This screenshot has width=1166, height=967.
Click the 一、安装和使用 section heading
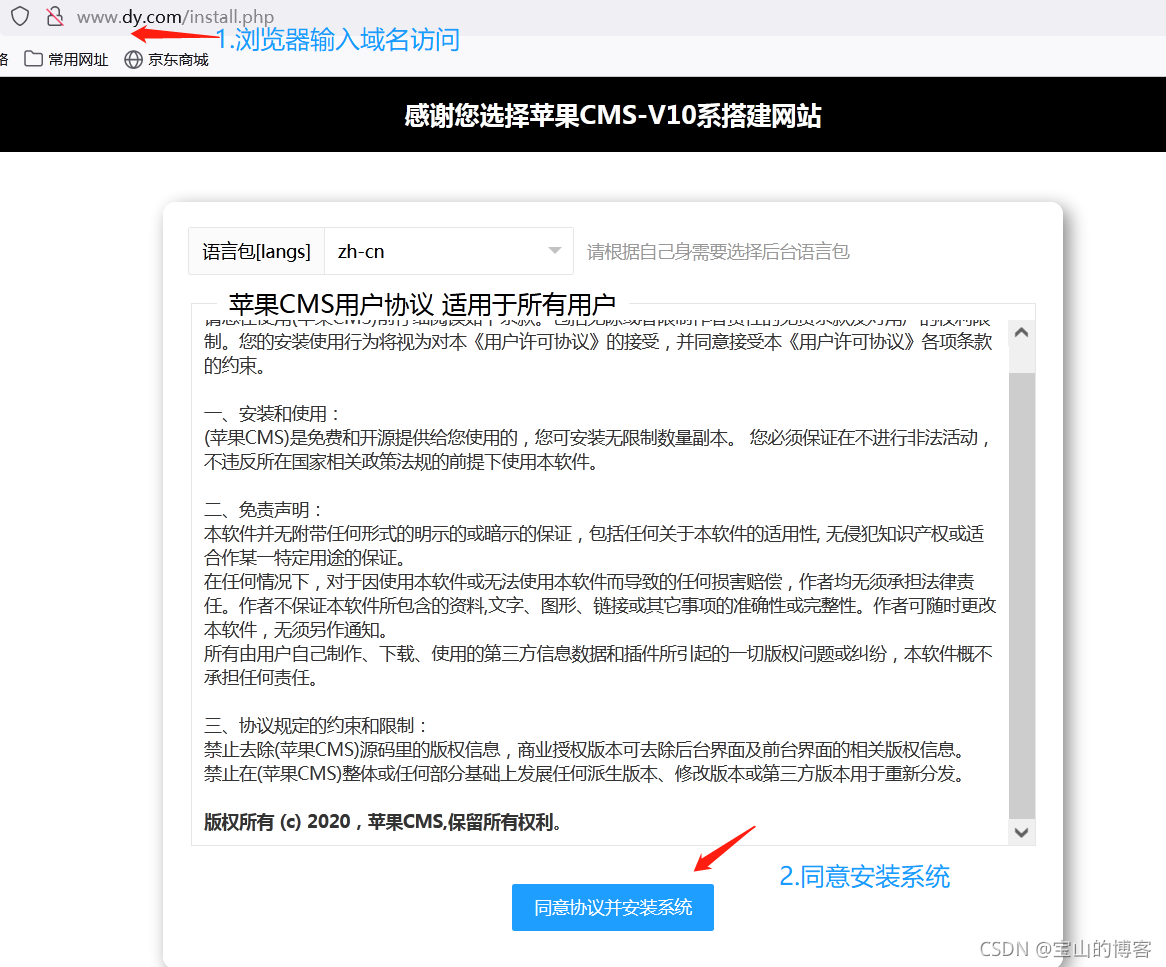click(x=273, y=414)
